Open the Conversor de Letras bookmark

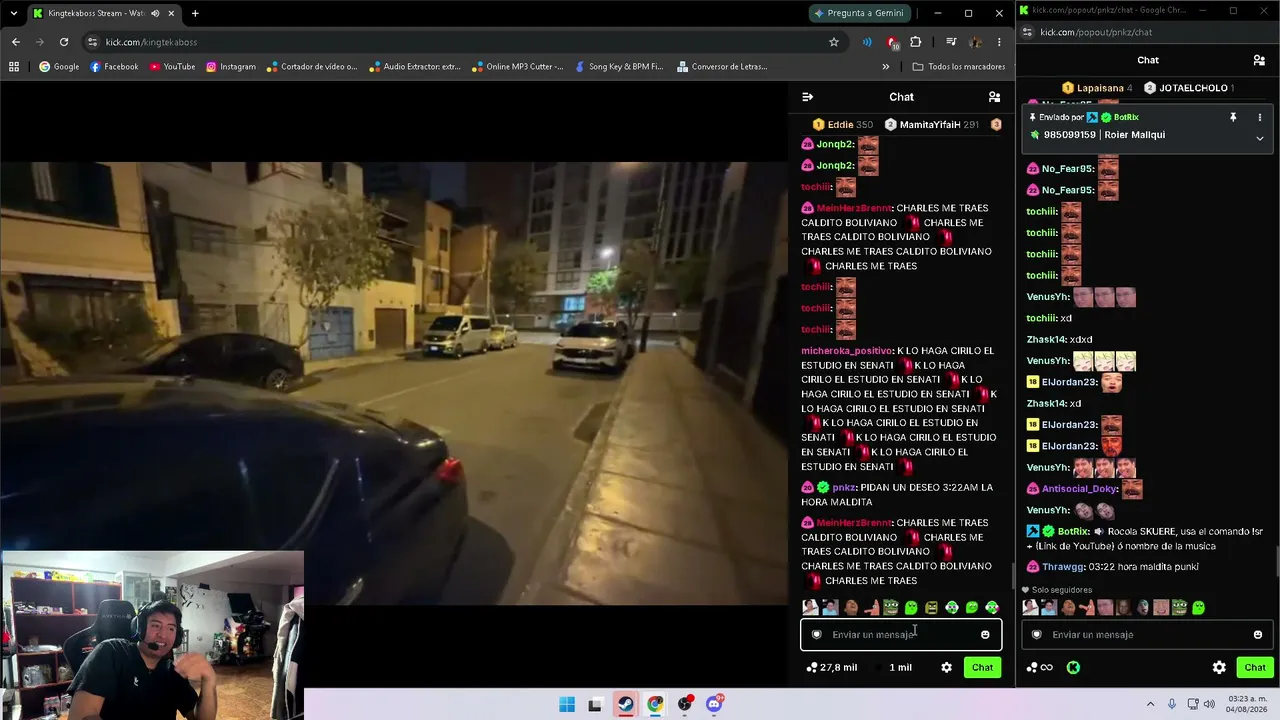point(722,67)
